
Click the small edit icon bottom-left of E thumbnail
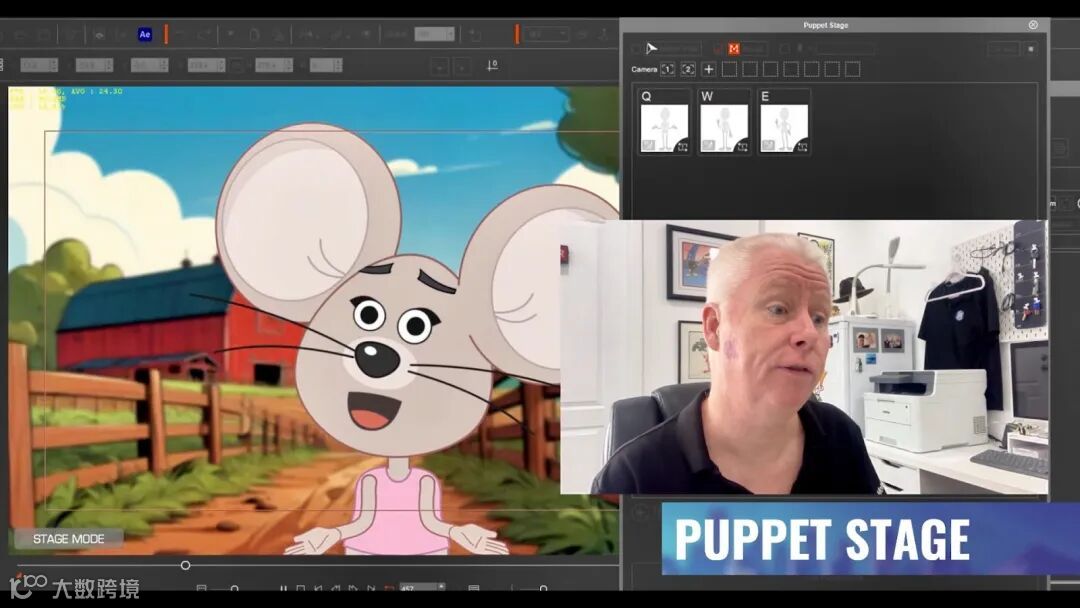768,145
